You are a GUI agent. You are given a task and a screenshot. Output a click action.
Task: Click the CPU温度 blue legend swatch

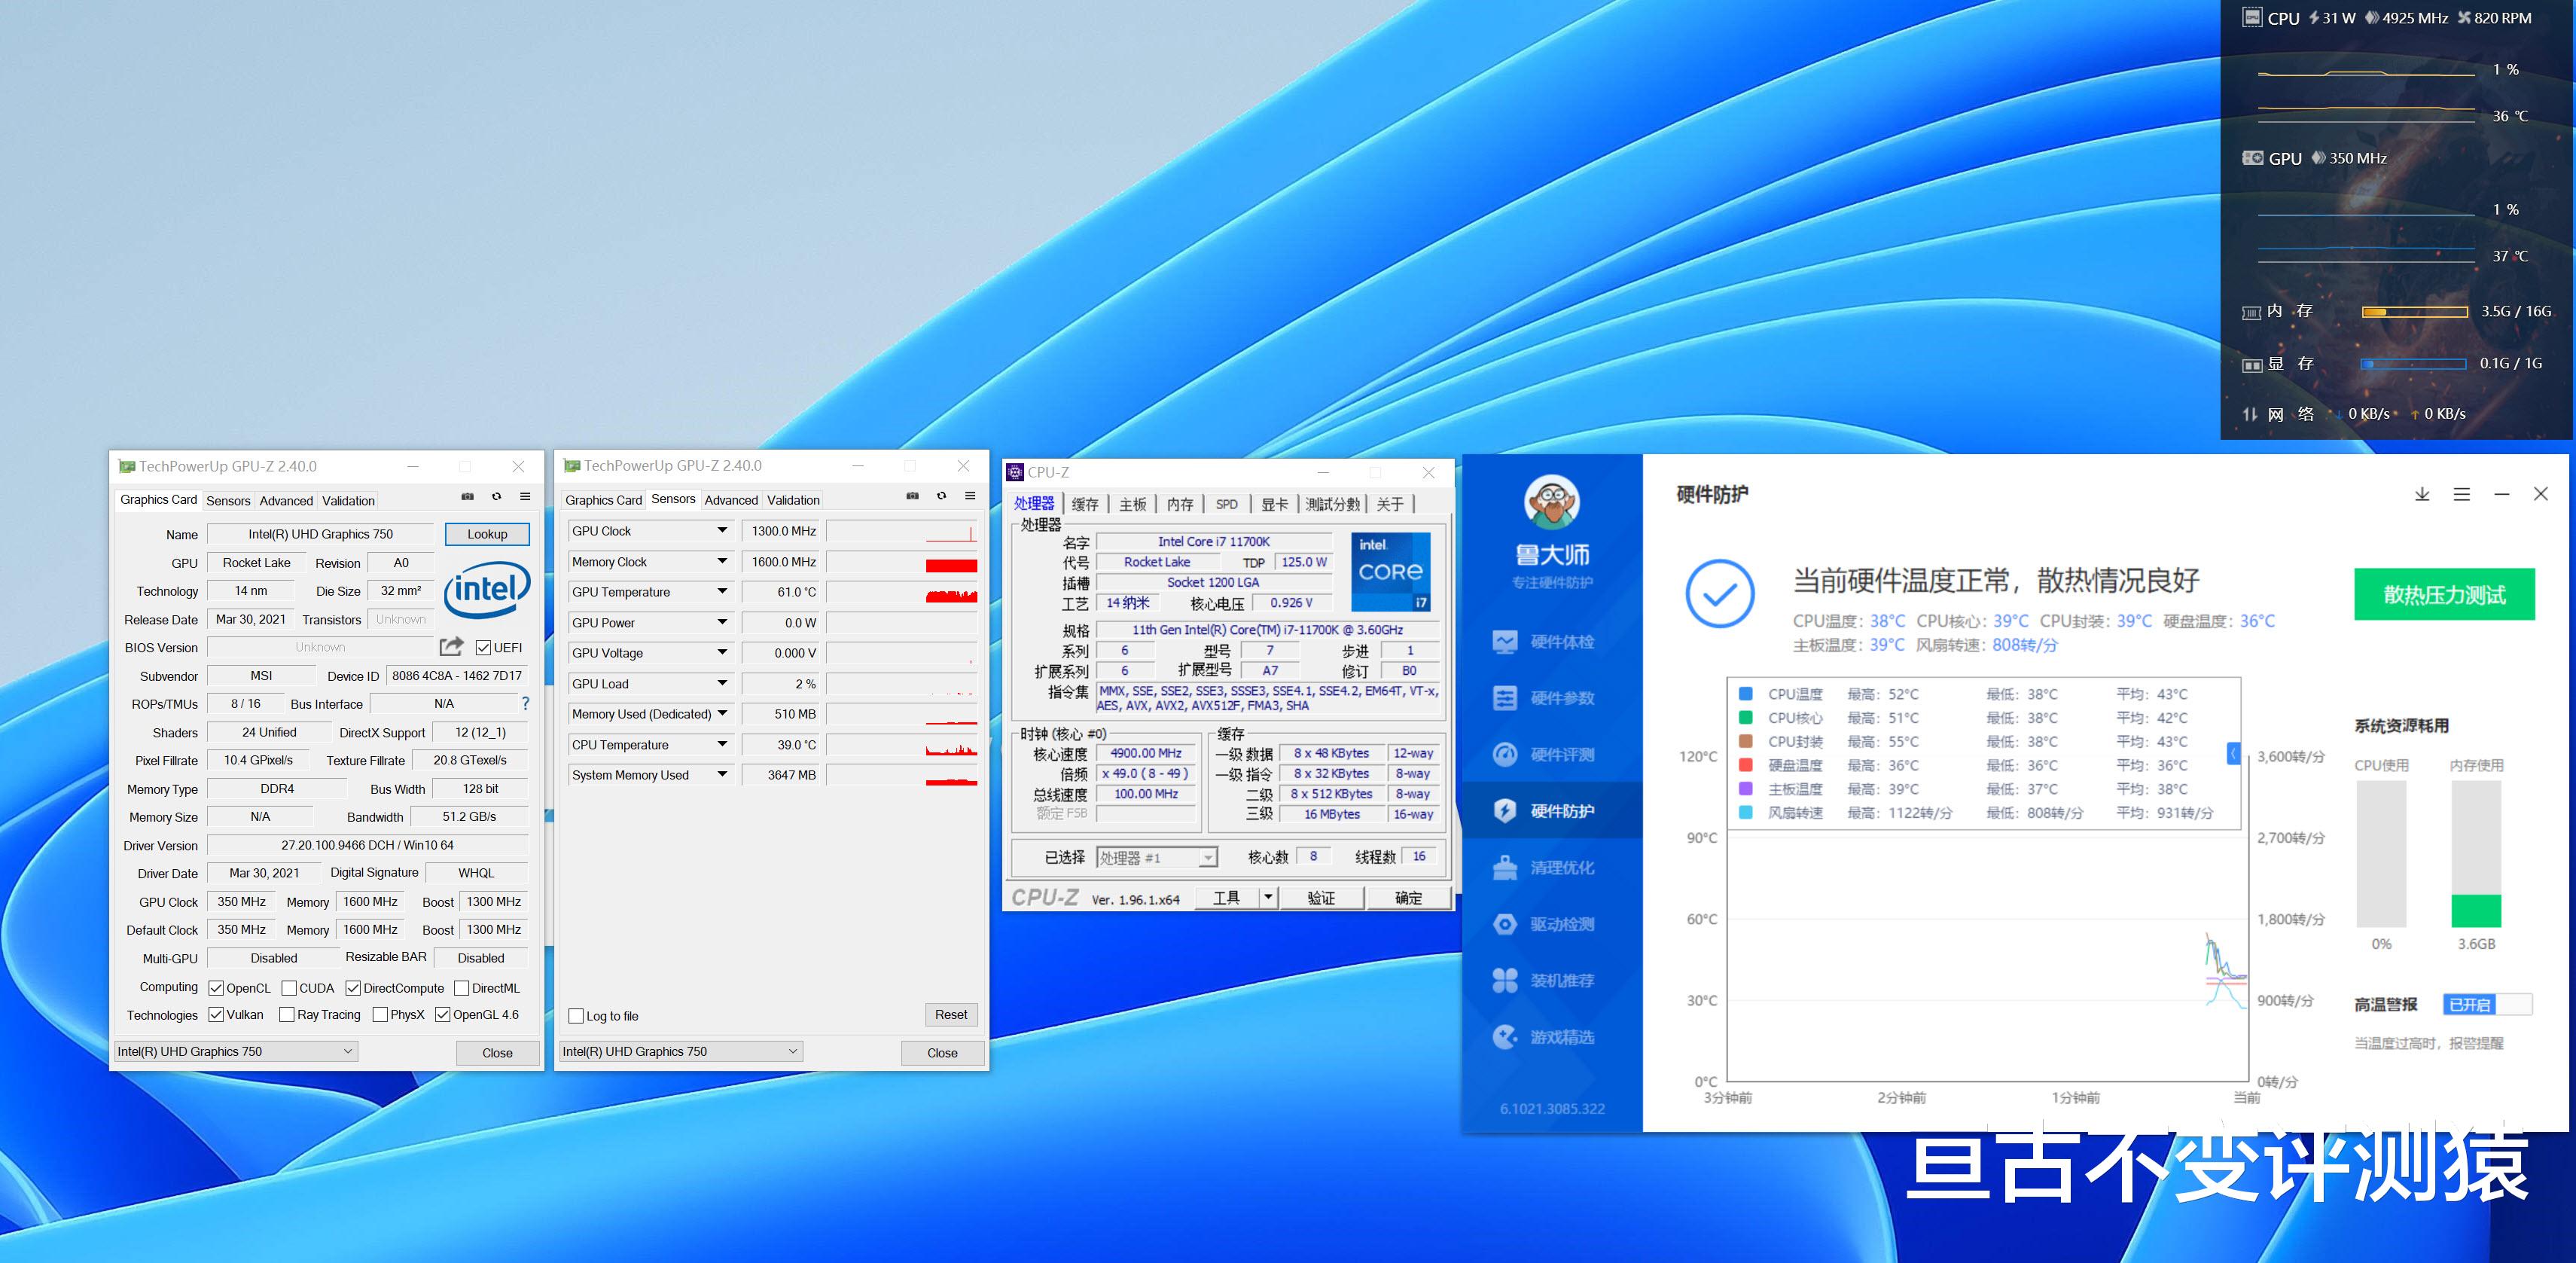[x=1745, y=694]
